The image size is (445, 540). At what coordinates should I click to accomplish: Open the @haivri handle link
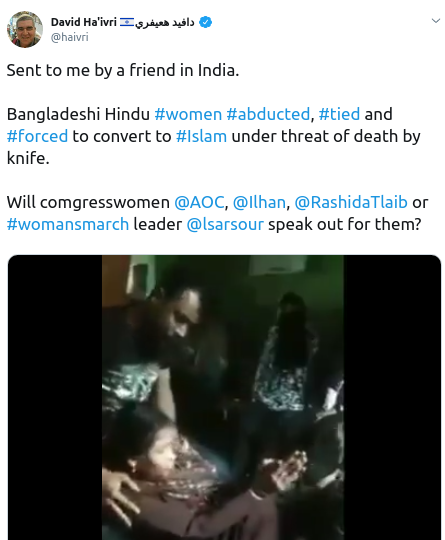point(70,37)
